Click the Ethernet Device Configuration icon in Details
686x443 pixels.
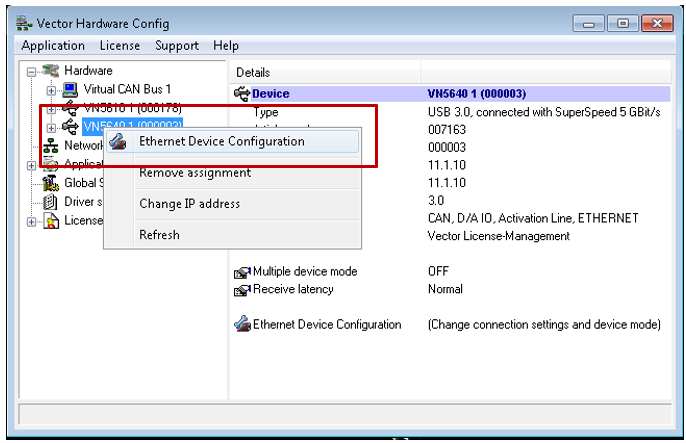(x=242, y=324)
